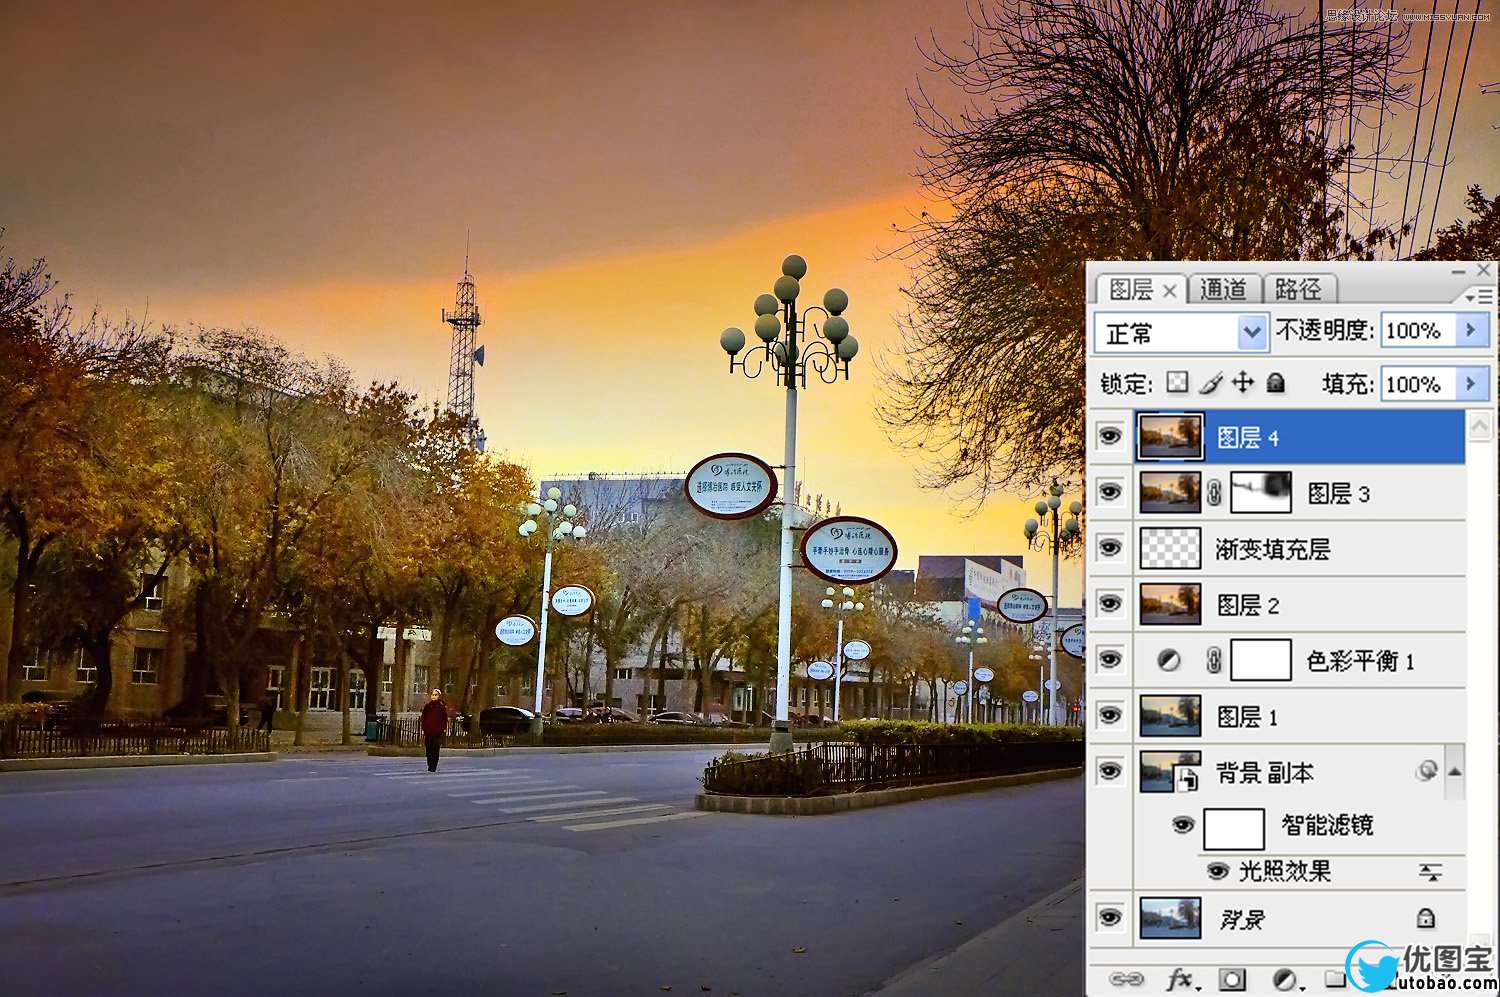Select the 图层 1 thumbnail
The width and height of the screenshot is (1500, 997).
point(1170,716)
